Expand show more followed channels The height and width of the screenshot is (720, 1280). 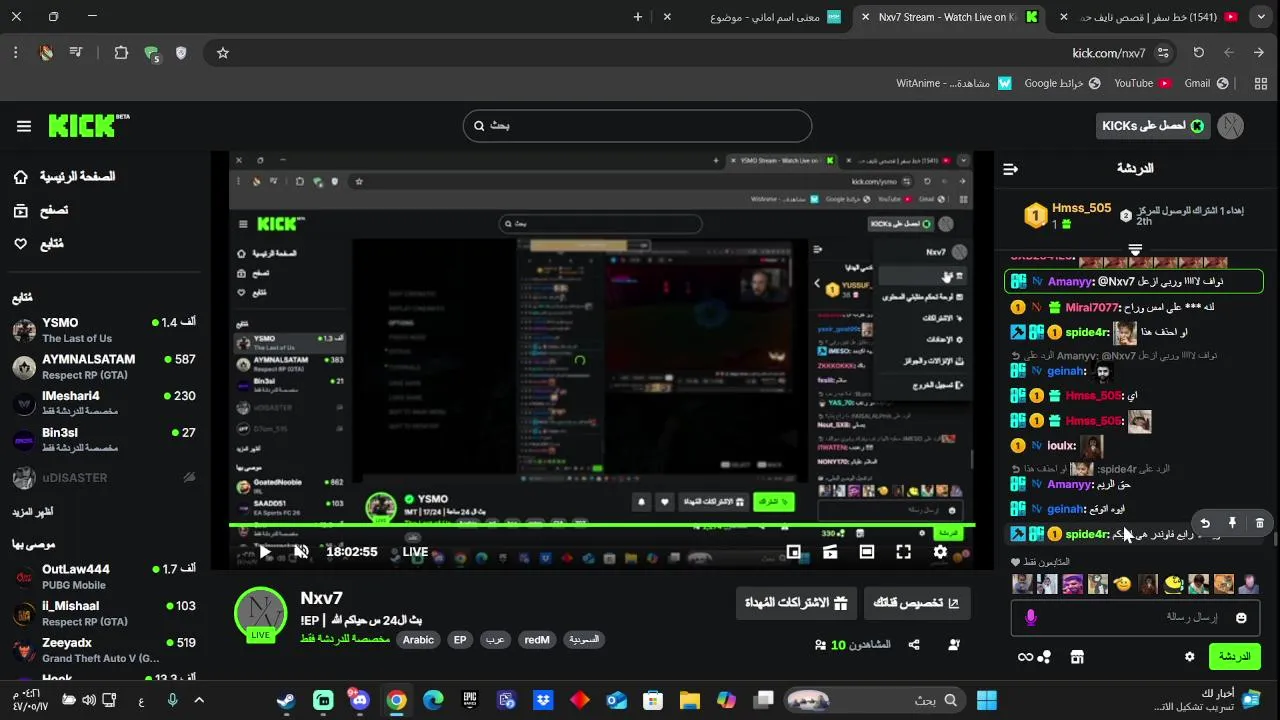33,512
